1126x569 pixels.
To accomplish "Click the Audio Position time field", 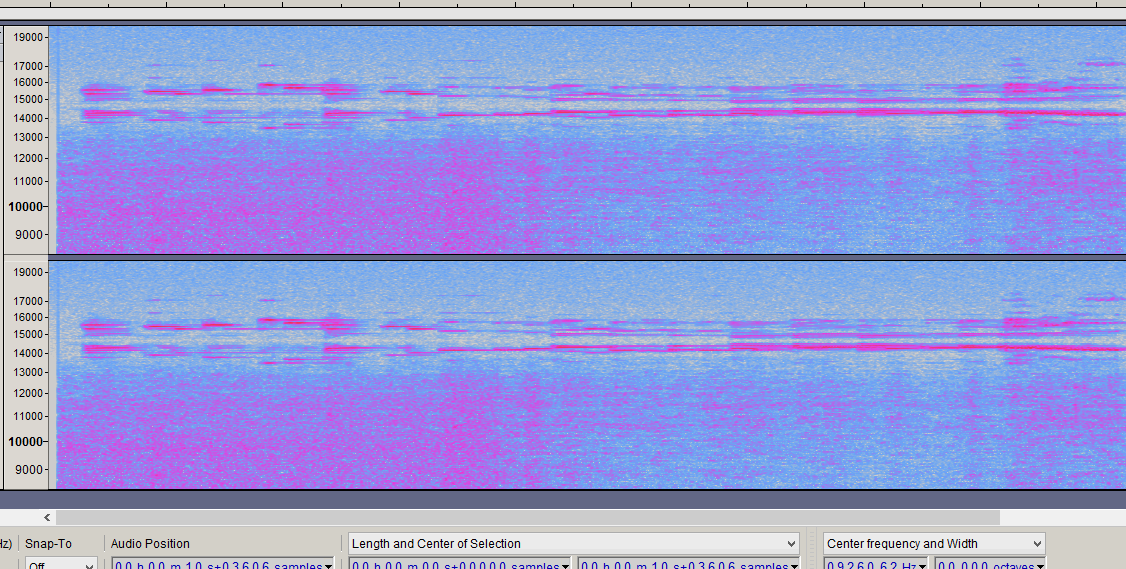I will [x=215, y=566].
